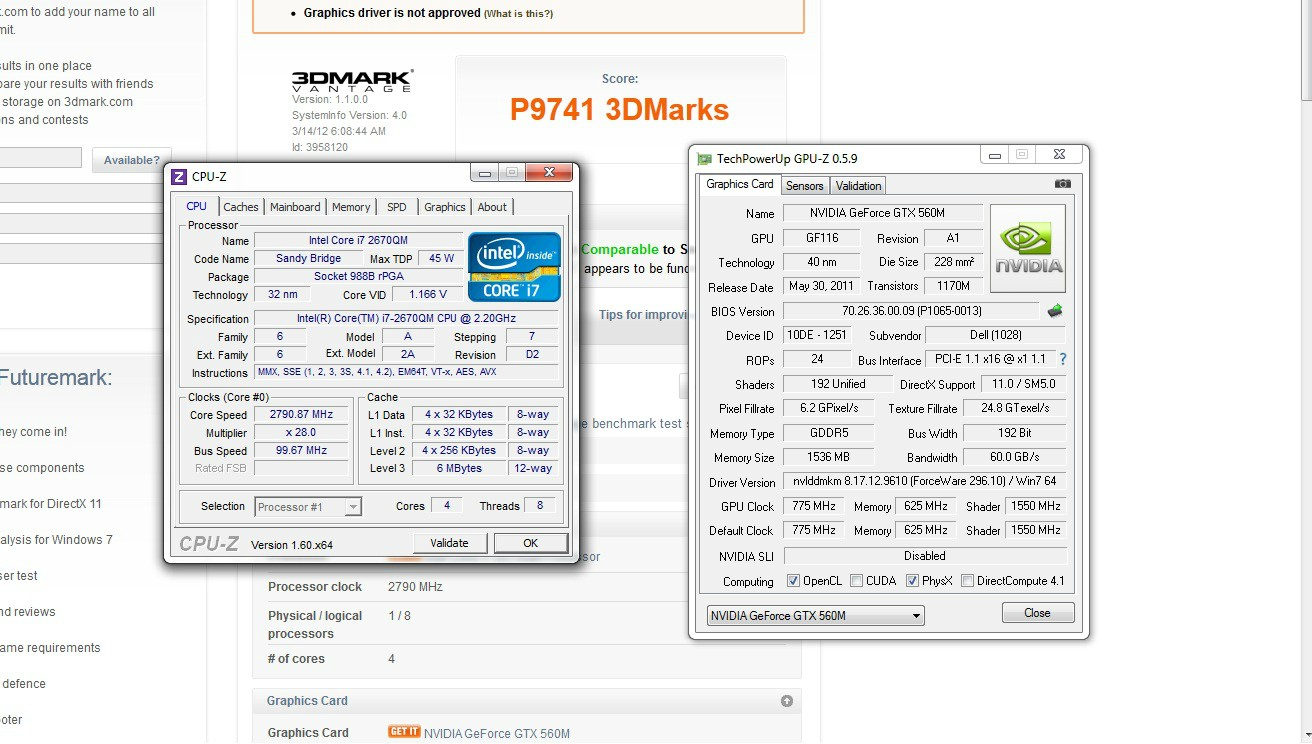Click the Multiplier value x 28.0
1312x744 pixels.
pos(301,433)
